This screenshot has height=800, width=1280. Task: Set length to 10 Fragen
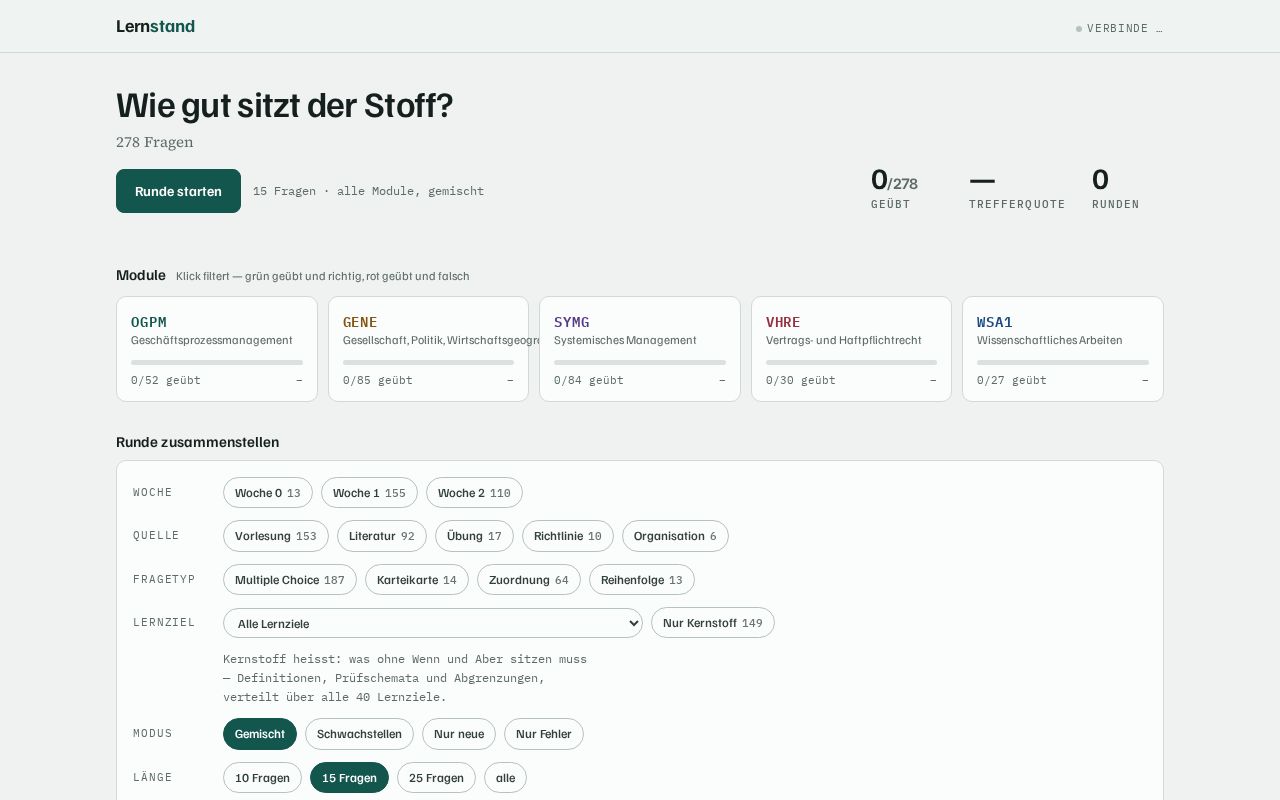(x=262, y=778)
